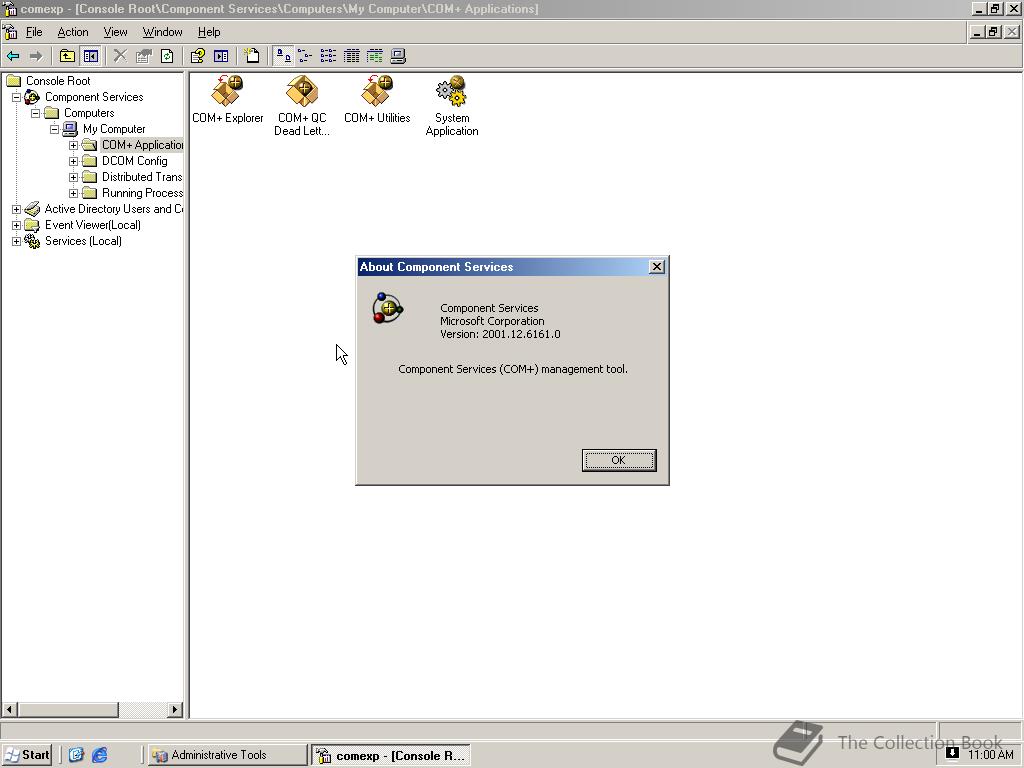Screen dimensions: 1024x768
Task: Click the Help toolbar icon
Action: coord(197,56)
